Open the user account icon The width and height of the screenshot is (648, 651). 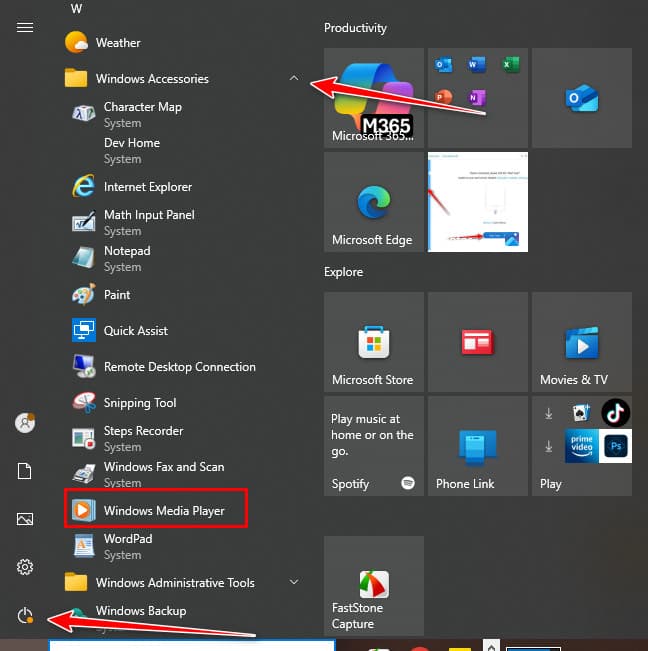tap(25, 423)
